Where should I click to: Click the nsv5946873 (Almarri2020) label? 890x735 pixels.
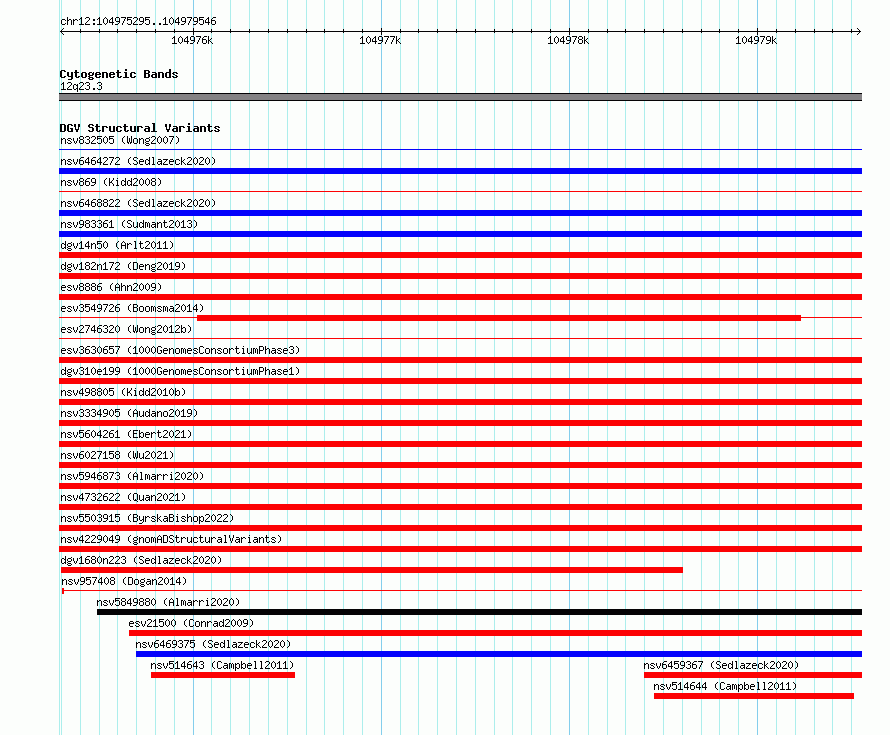point(132,476)
